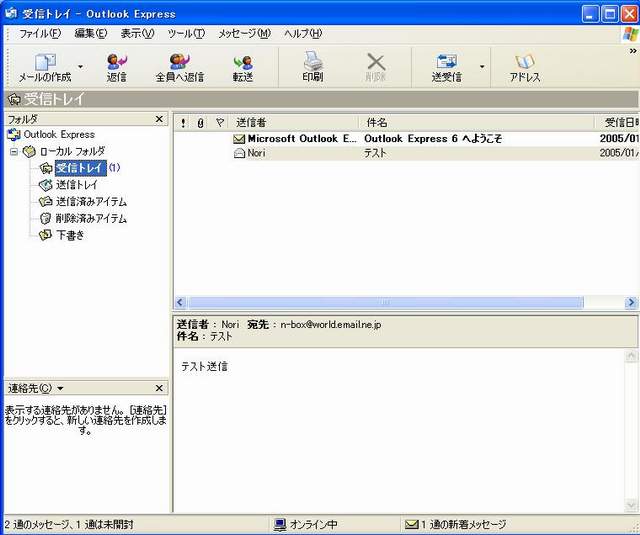Open the メールの作成 dropdown arrow

[80, 67]
